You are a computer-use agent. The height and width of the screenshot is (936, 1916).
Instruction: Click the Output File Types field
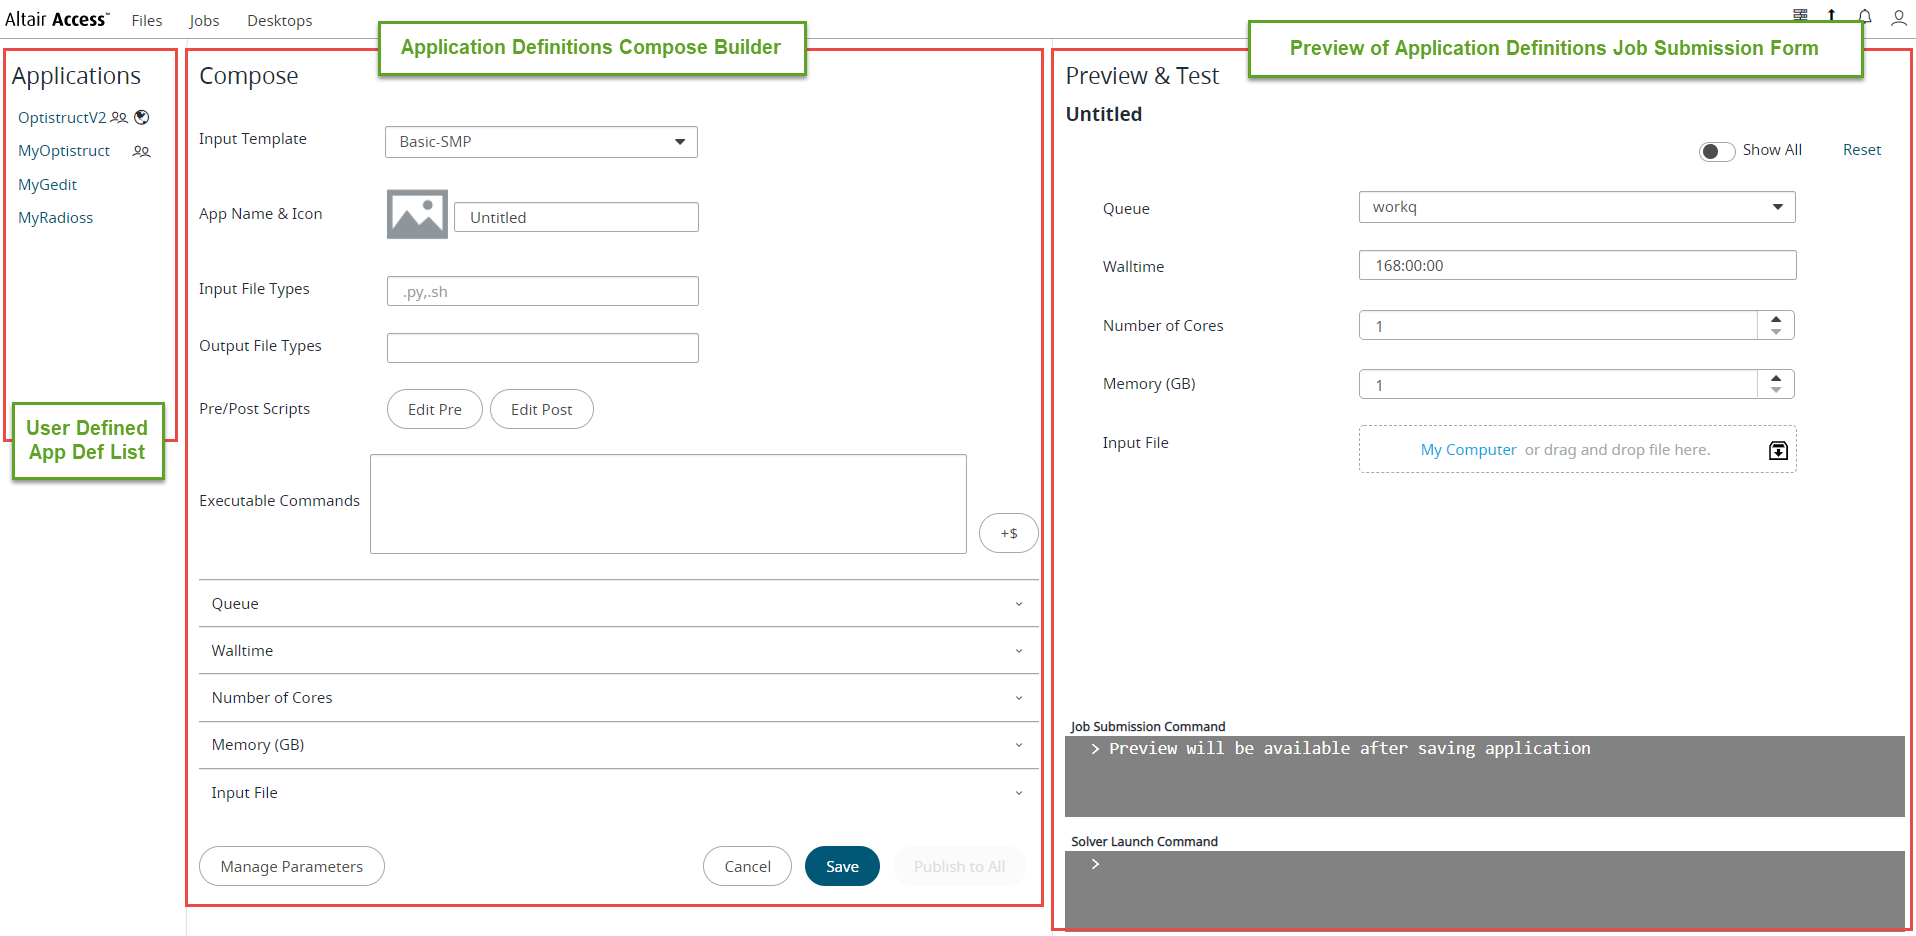(x=543, y=348)
